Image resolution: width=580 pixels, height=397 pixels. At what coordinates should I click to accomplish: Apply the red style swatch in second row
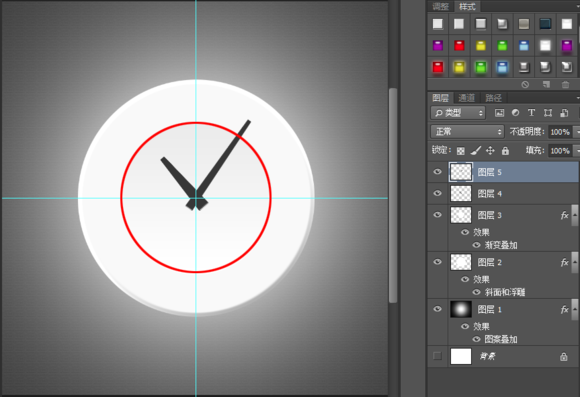tap(459, 46)
